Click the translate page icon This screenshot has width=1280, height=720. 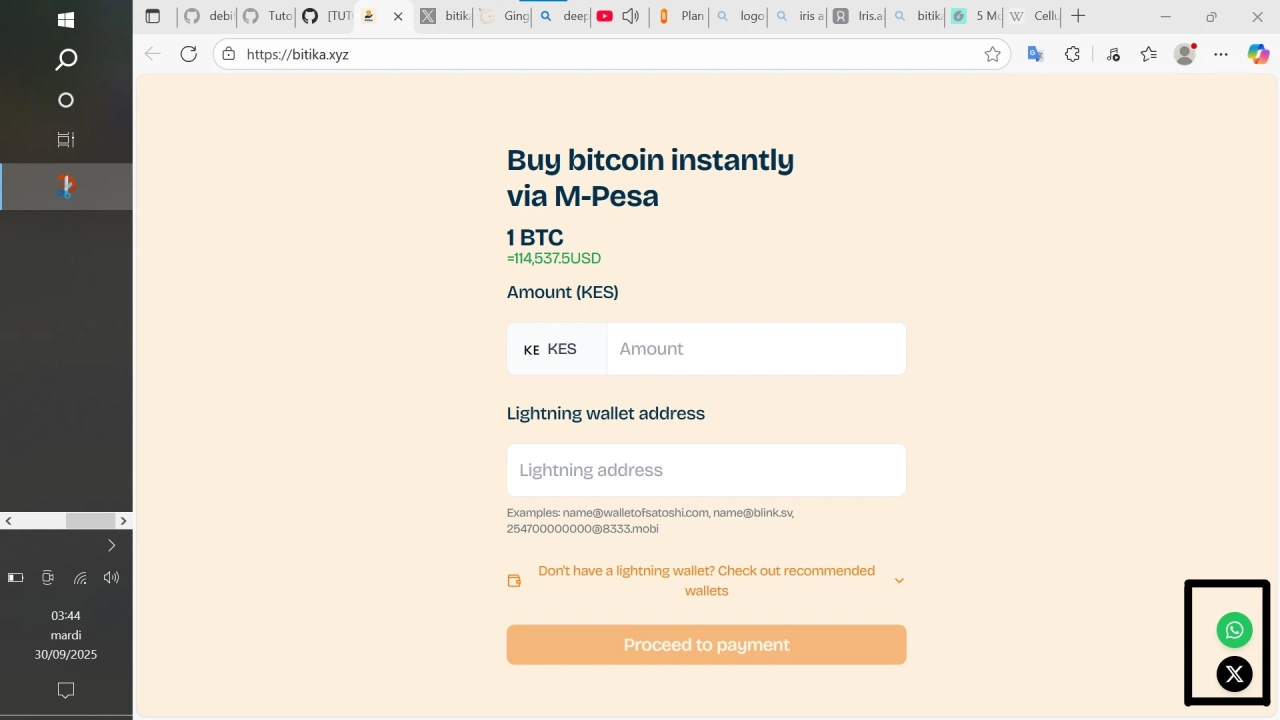pyautogui.click(x=1035, y=55)
